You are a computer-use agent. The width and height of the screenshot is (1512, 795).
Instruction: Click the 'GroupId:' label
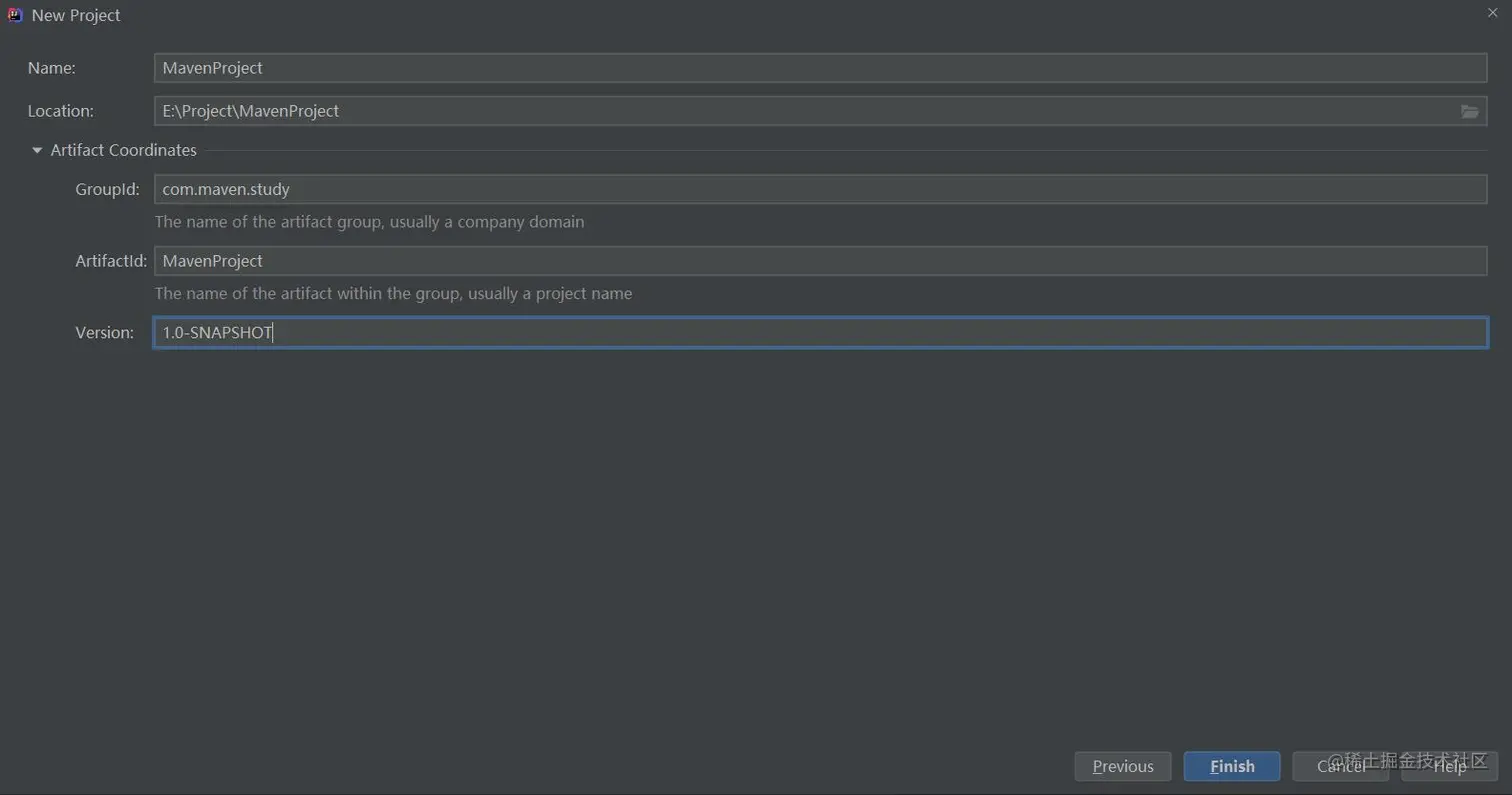pos(108,189)
